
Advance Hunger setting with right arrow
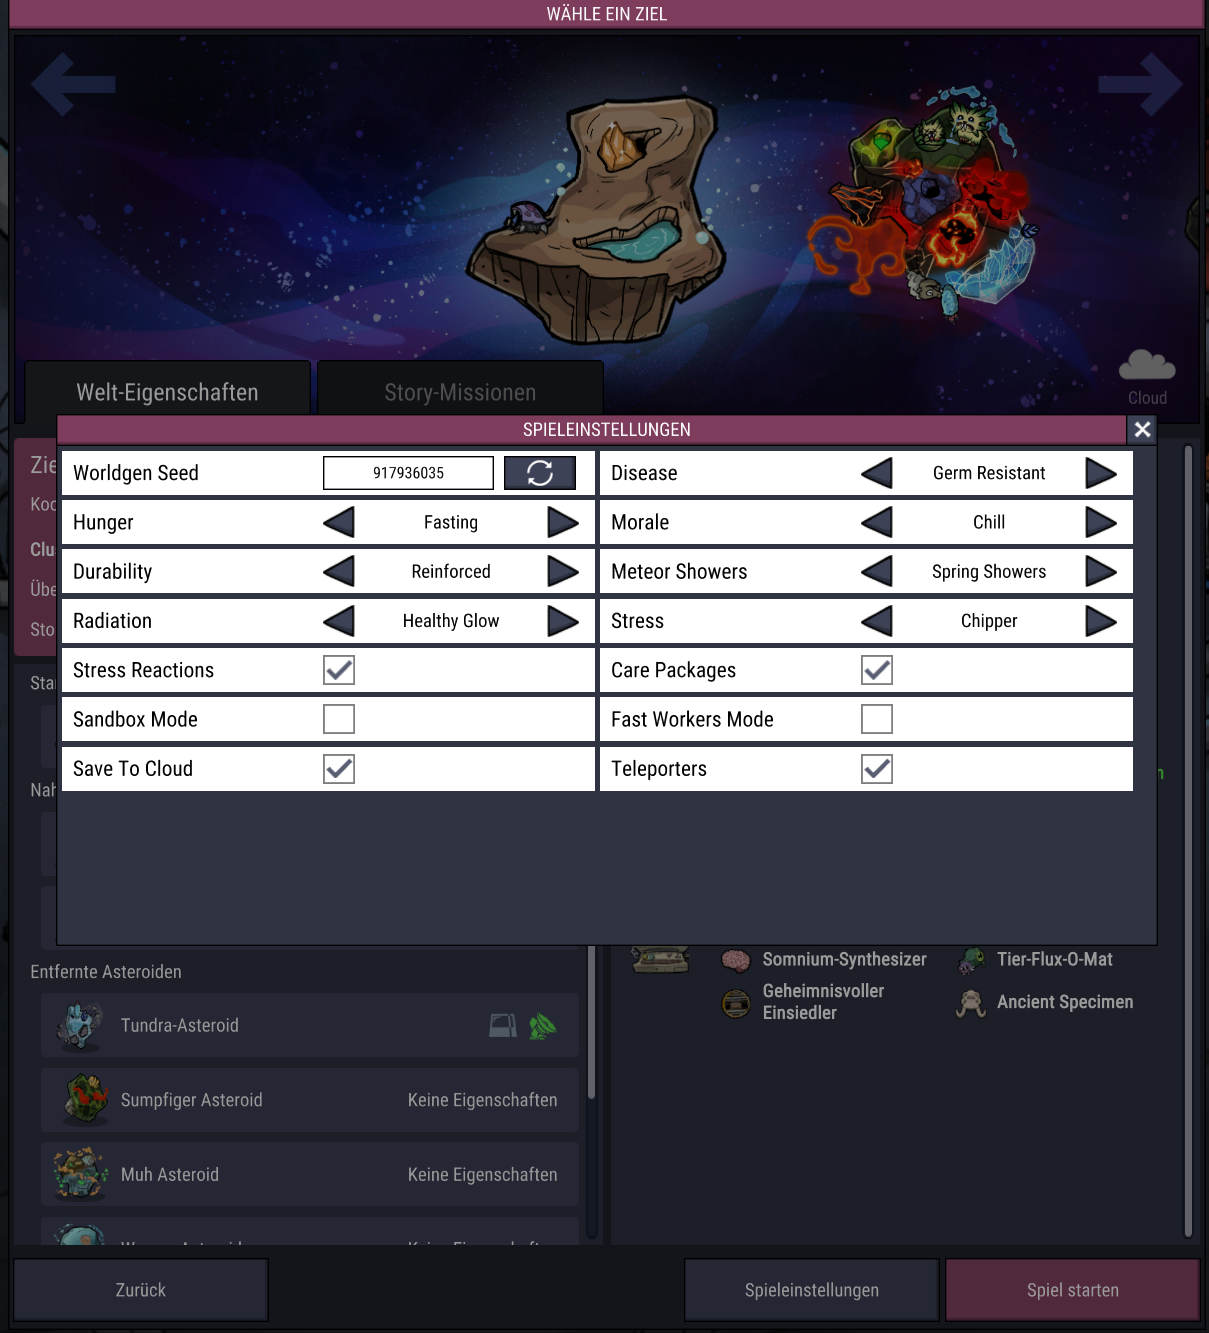click(563, 522)
